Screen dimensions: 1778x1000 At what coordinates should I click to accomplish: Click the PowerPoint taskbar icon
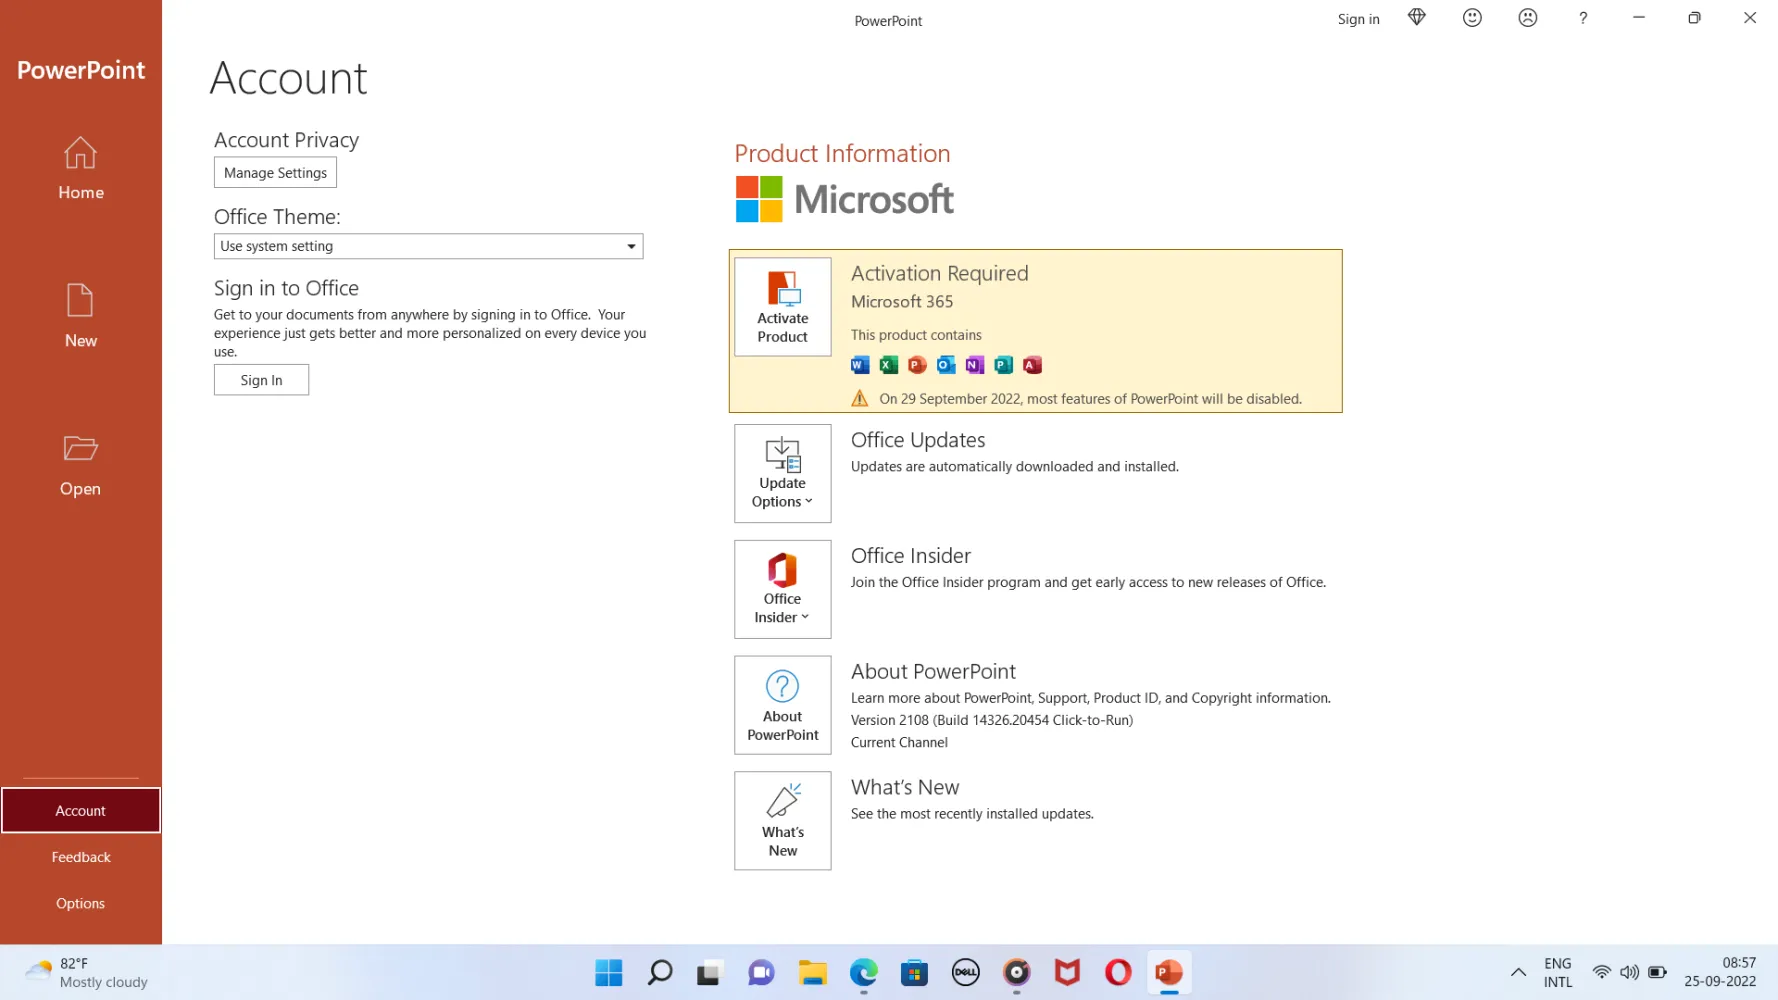coord(1169,972)
